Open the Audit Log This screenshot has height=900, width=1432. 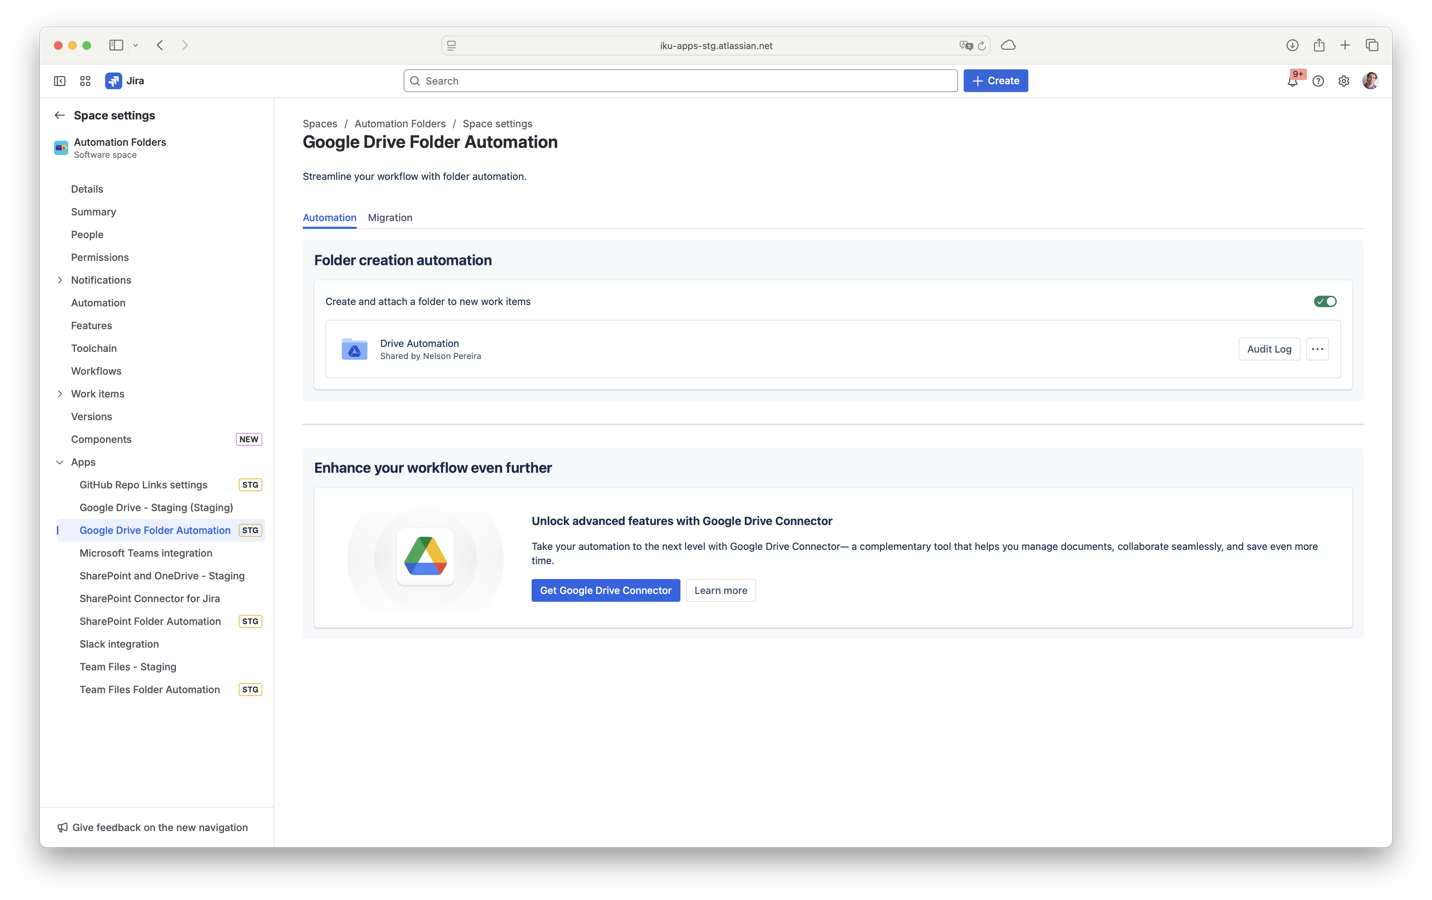click(1268, 348)
